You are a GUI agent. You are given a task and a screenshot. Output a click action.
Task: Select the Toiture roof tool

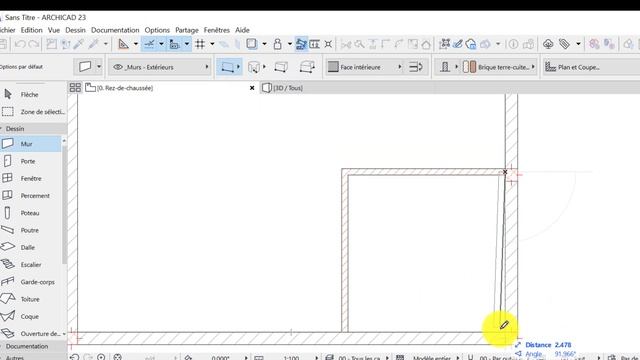pyautogui.click(x=31, y=299)
